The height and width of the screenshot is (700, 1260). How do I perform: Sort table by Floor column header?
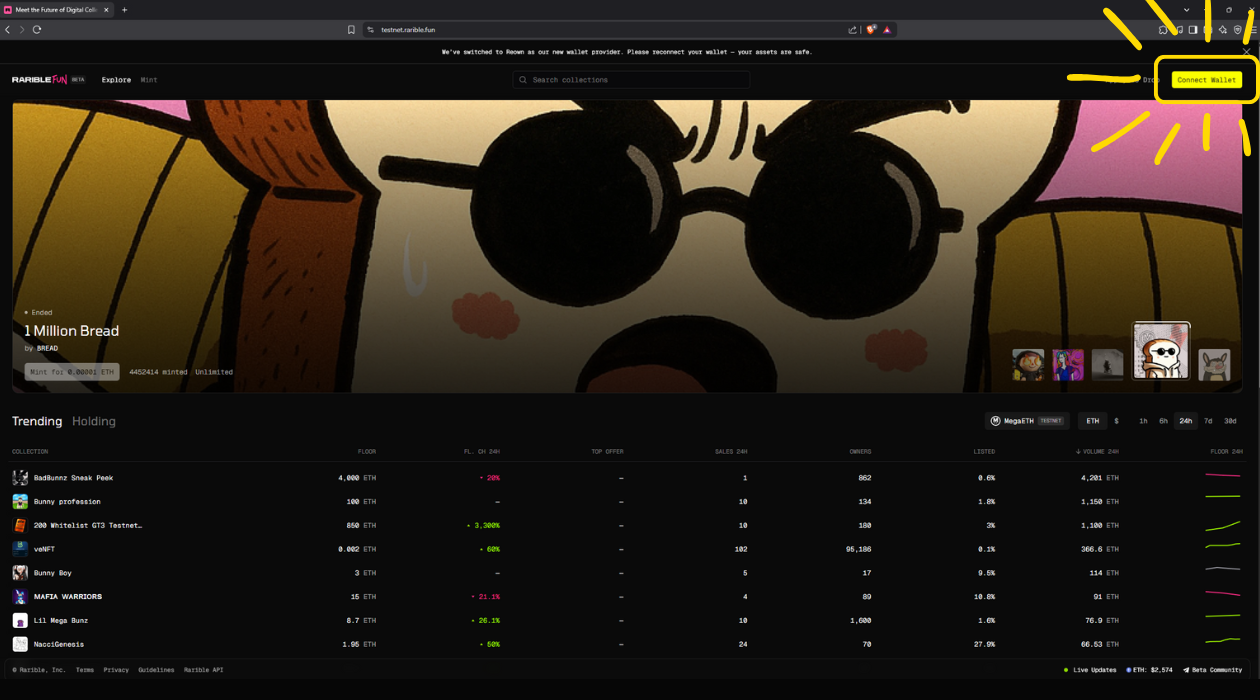click(367, 452)
